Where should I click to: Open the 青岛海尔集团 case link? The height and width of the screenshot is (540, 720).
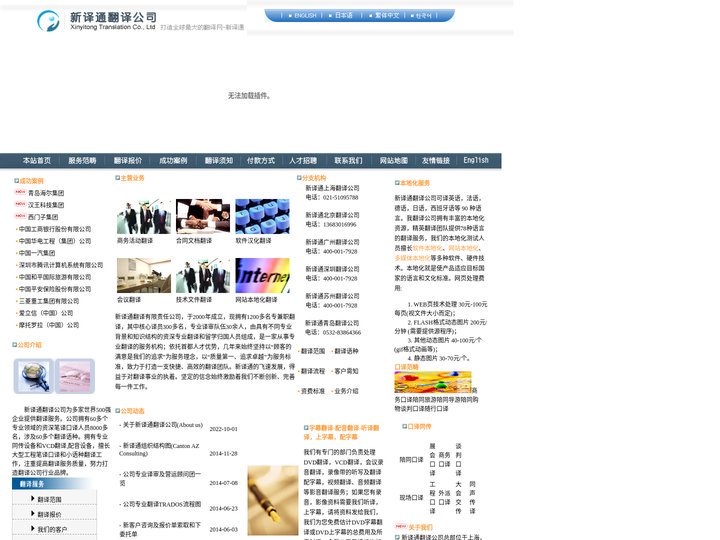[46, 193]
